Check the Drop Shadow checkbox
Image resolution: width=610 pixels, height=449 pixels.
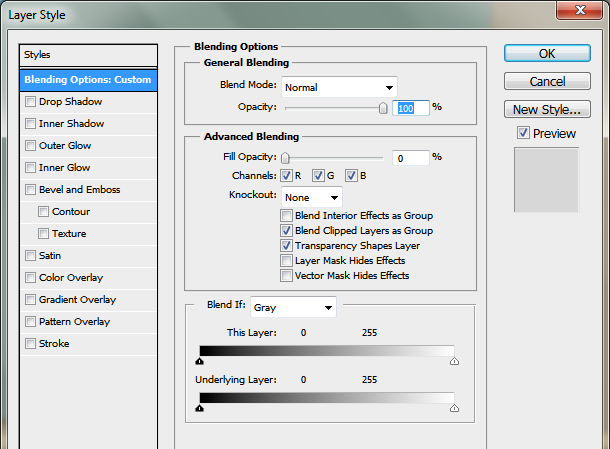tap(30, 102)
